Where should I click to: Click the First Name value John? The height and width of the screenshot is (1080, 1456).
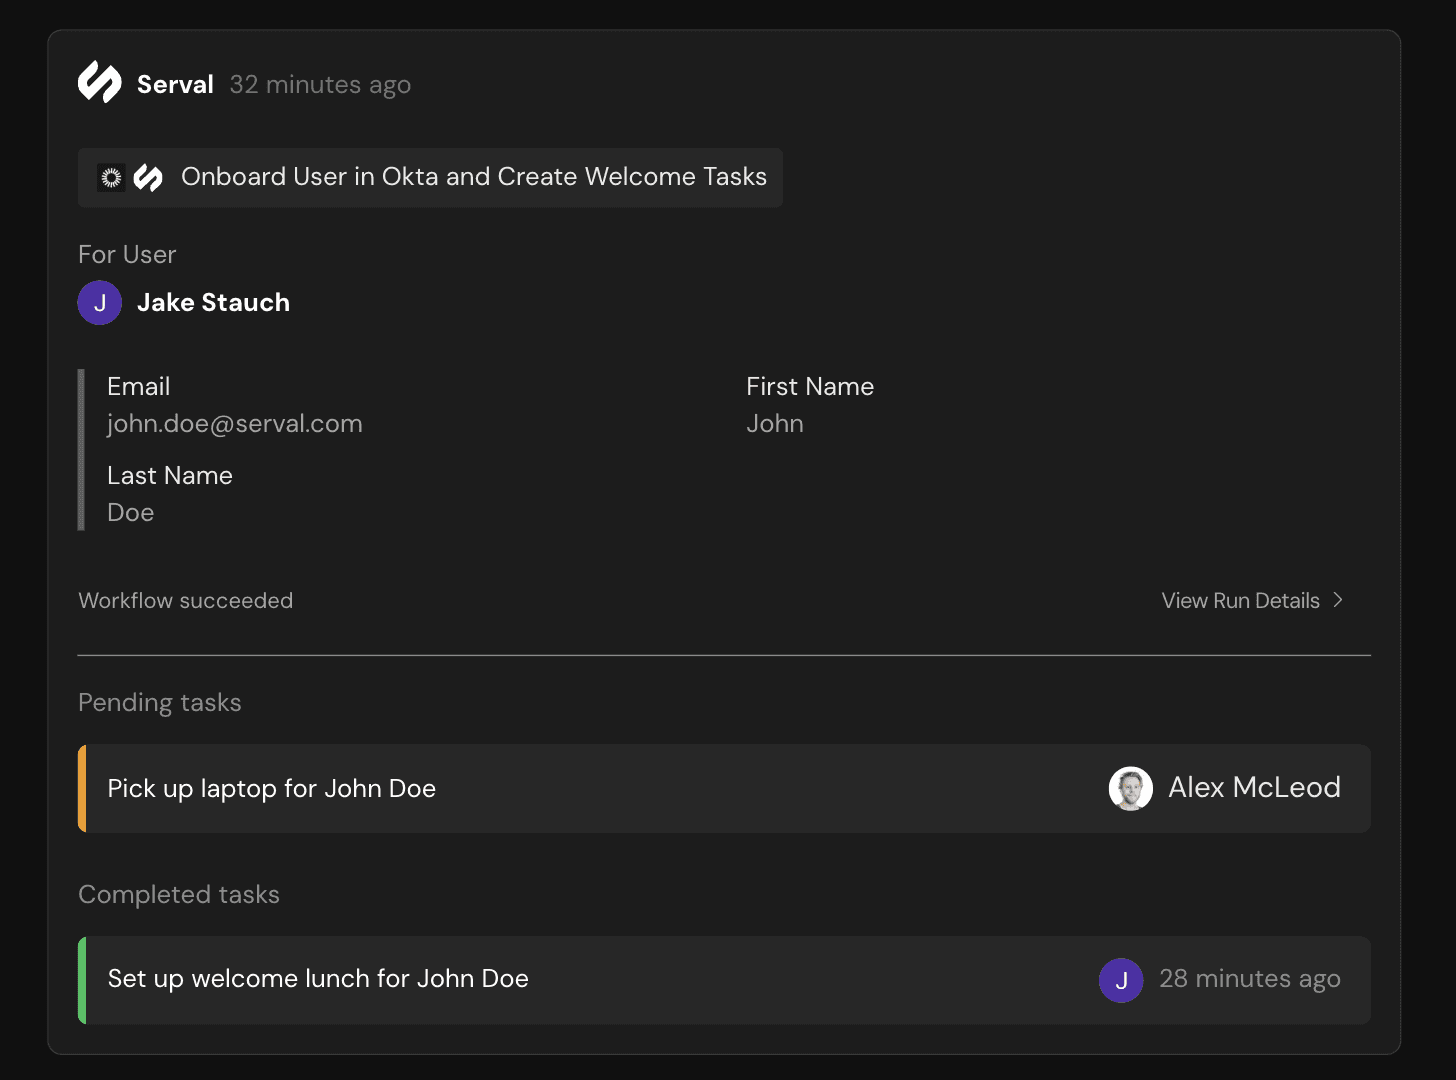pos(775,424)
